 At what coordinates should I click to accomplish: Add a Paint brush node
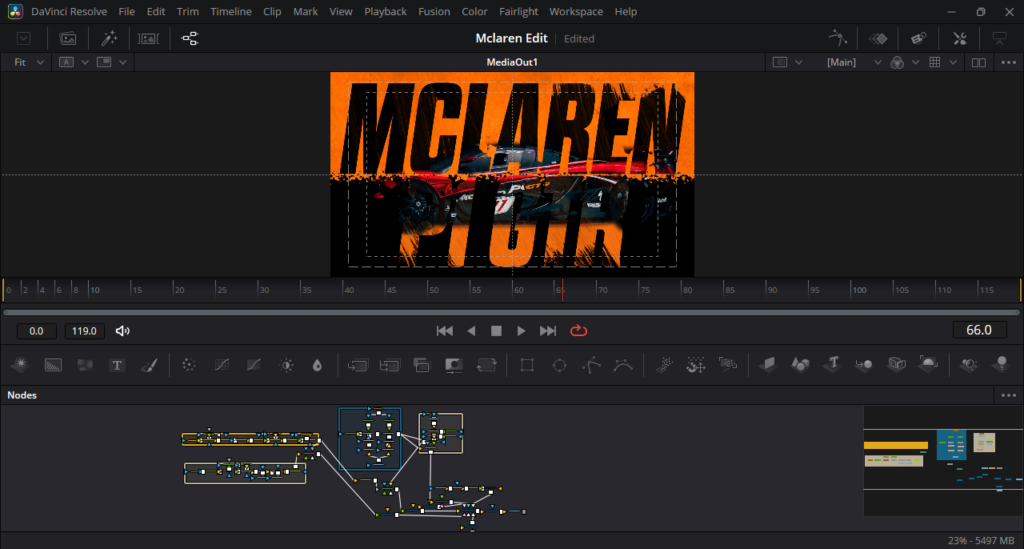pyautogui.click(x=149, y=365)
